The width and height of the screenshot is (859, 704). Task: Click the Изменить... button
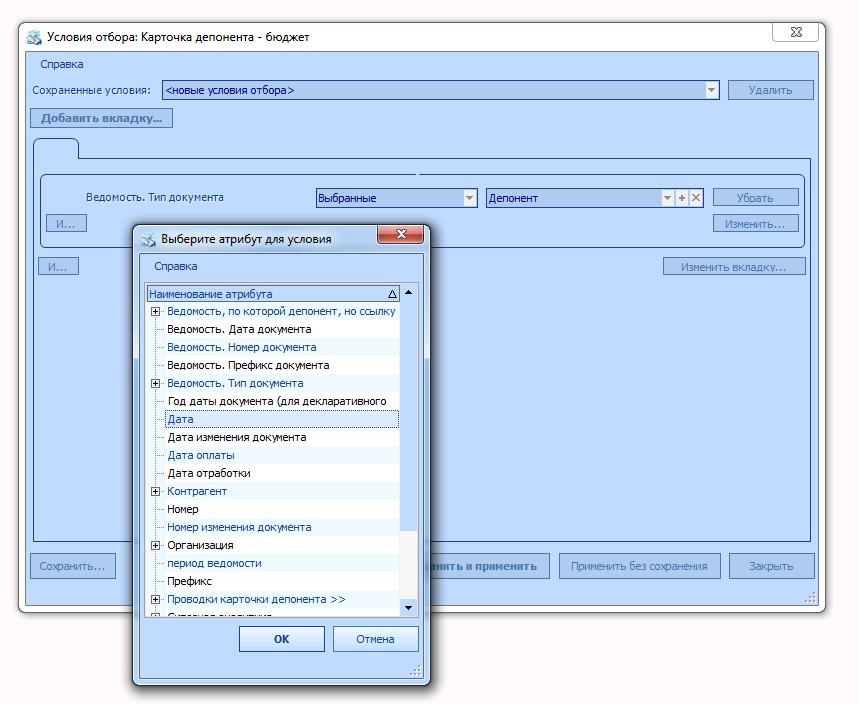point(755,224)
